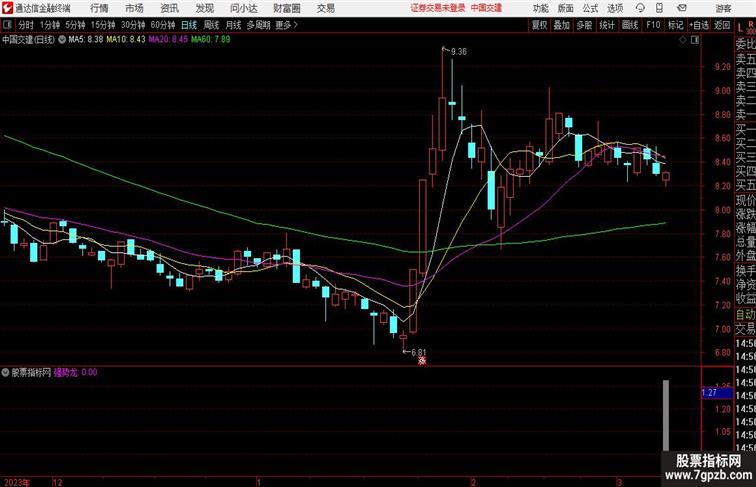Click the MA10: 8.43 value label
The width and height of the screenshot is (756, 487).
125,40
